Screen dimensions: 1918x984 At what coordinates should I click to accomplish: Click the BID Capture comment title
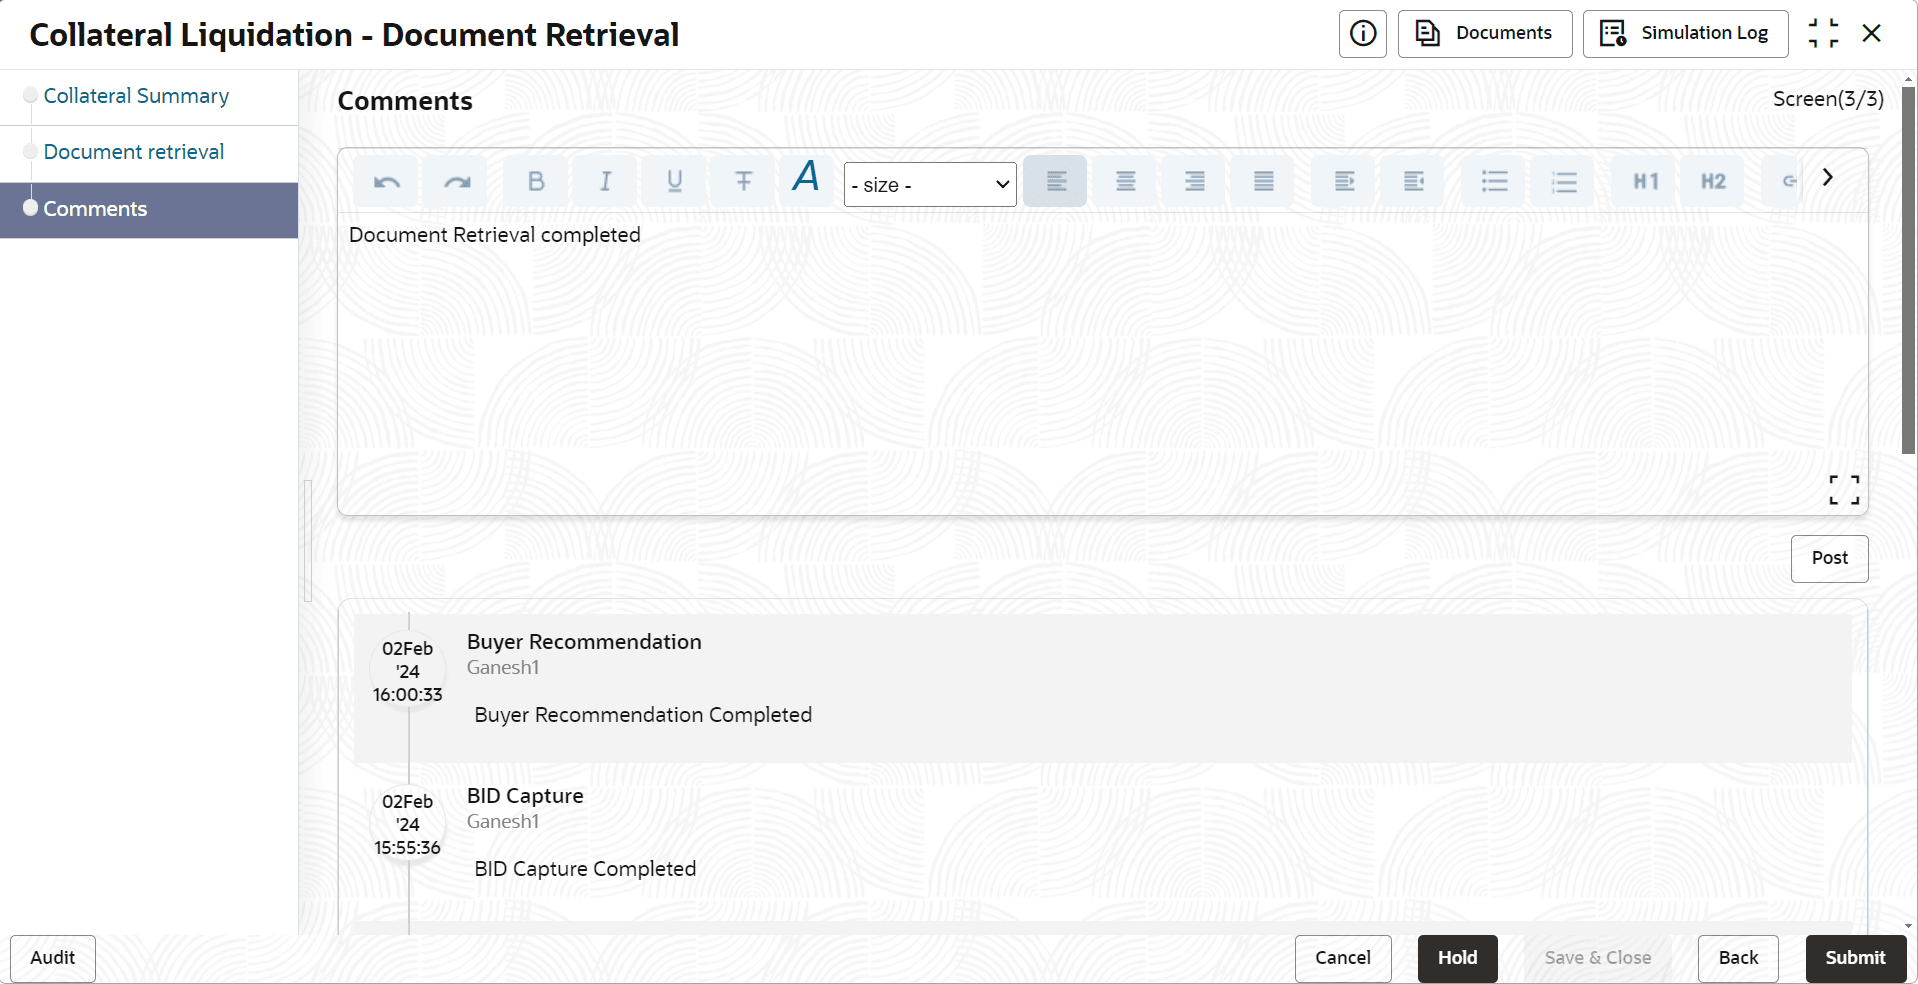coord(525,796)
